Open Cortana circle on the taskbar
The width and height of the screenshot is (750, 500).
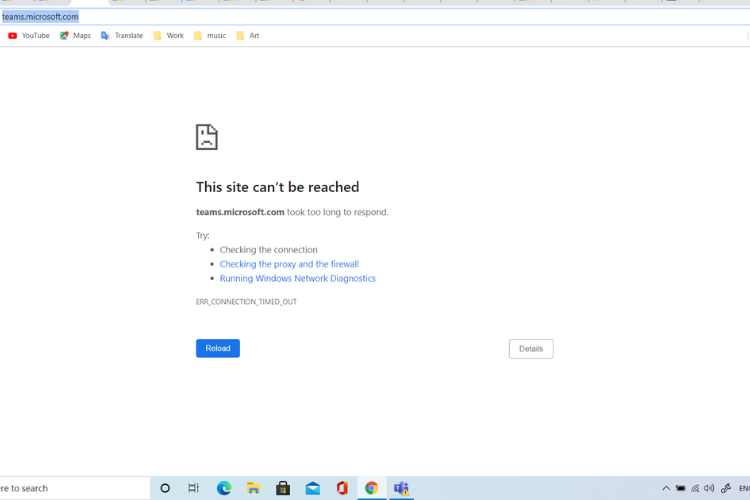click(165, 488)
